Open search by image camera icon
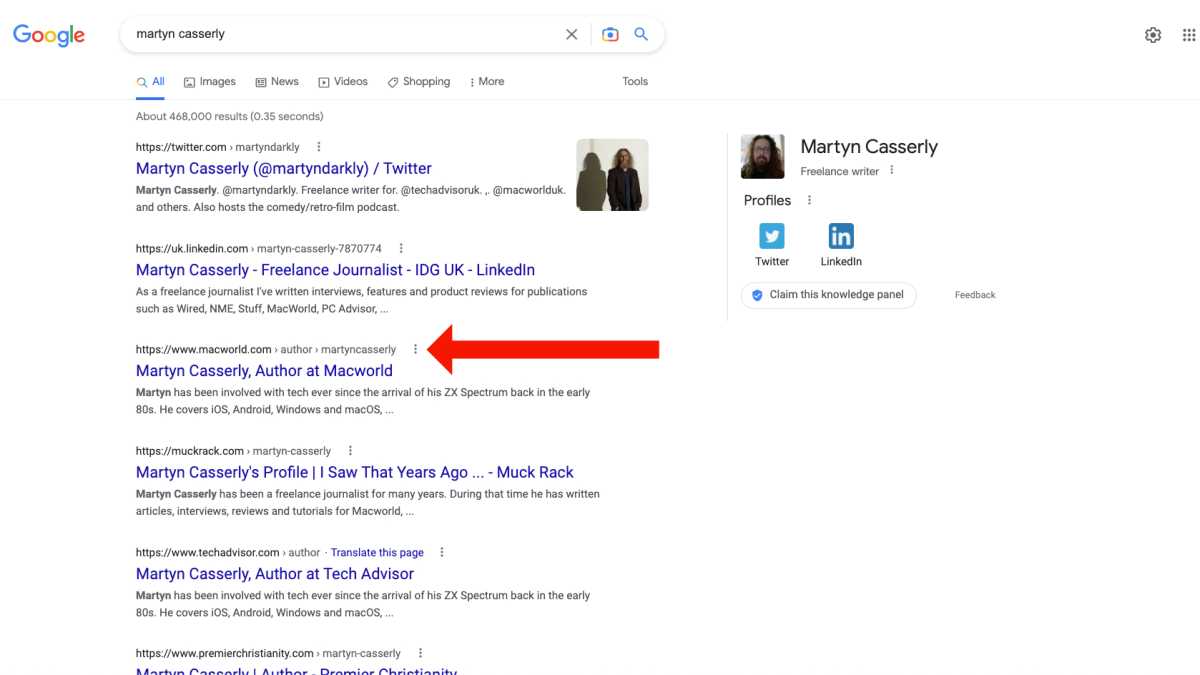 pyautogui.click(x=610, y=34)
